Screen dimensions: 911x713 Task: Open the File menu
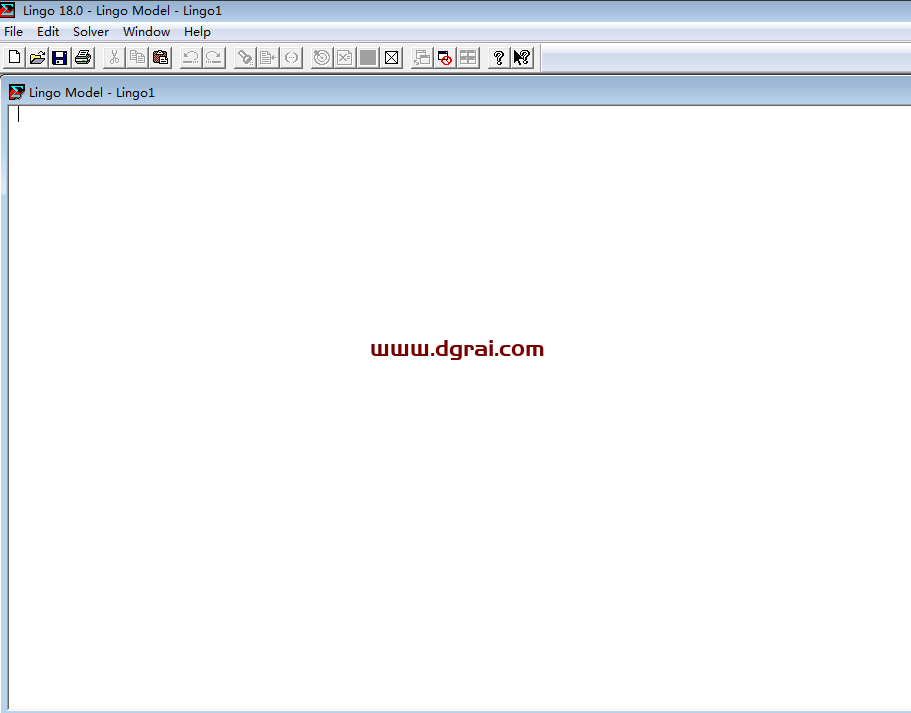[13, 32]
